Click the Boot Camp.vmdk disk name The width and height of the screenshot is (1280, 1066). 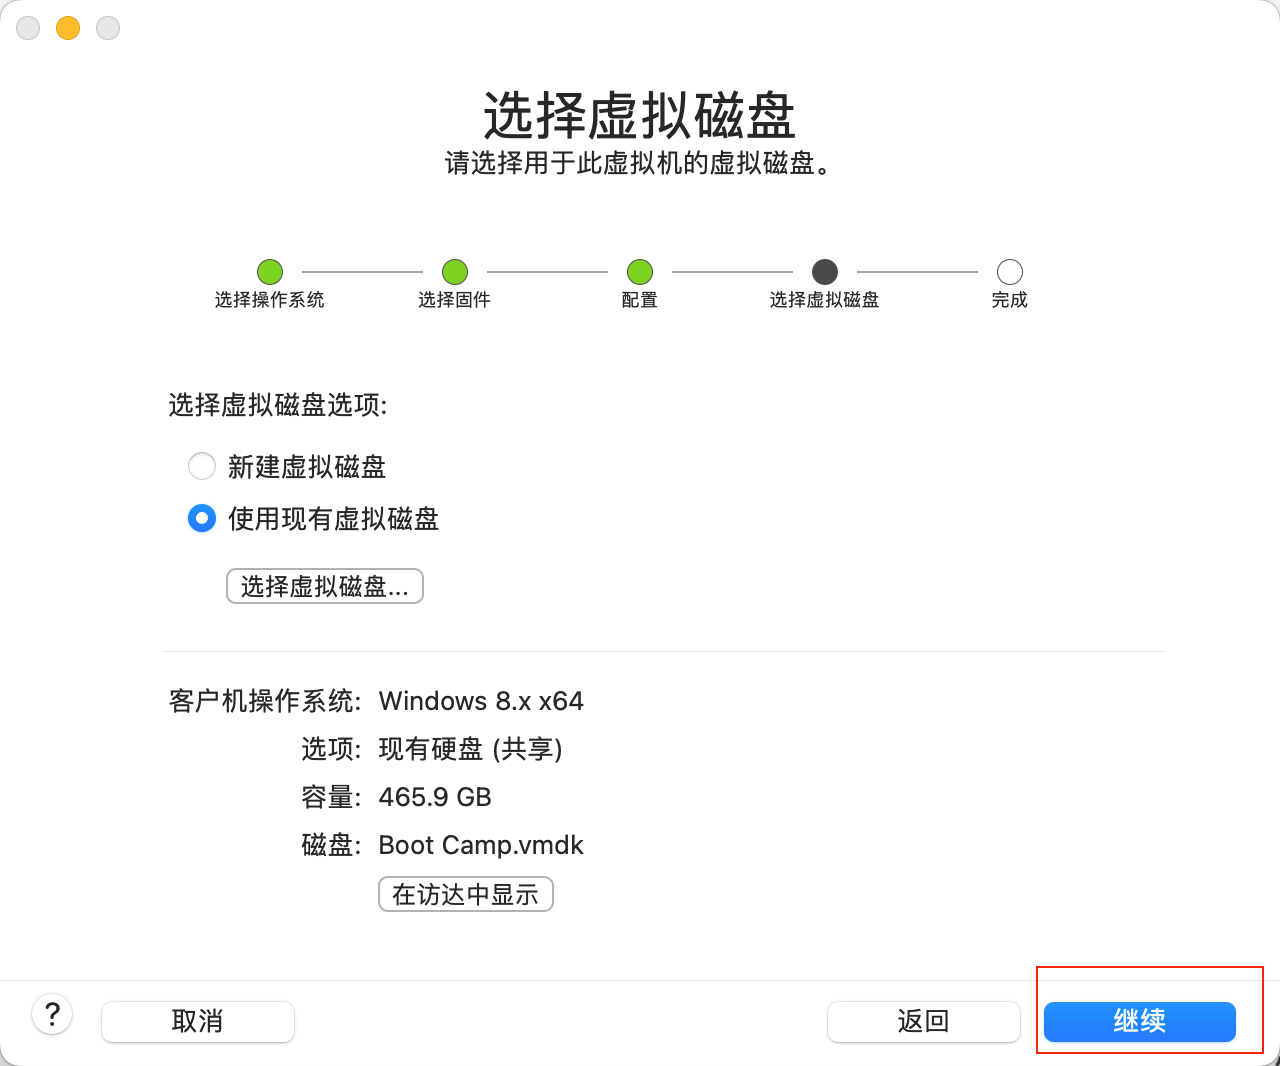(481, 845)
